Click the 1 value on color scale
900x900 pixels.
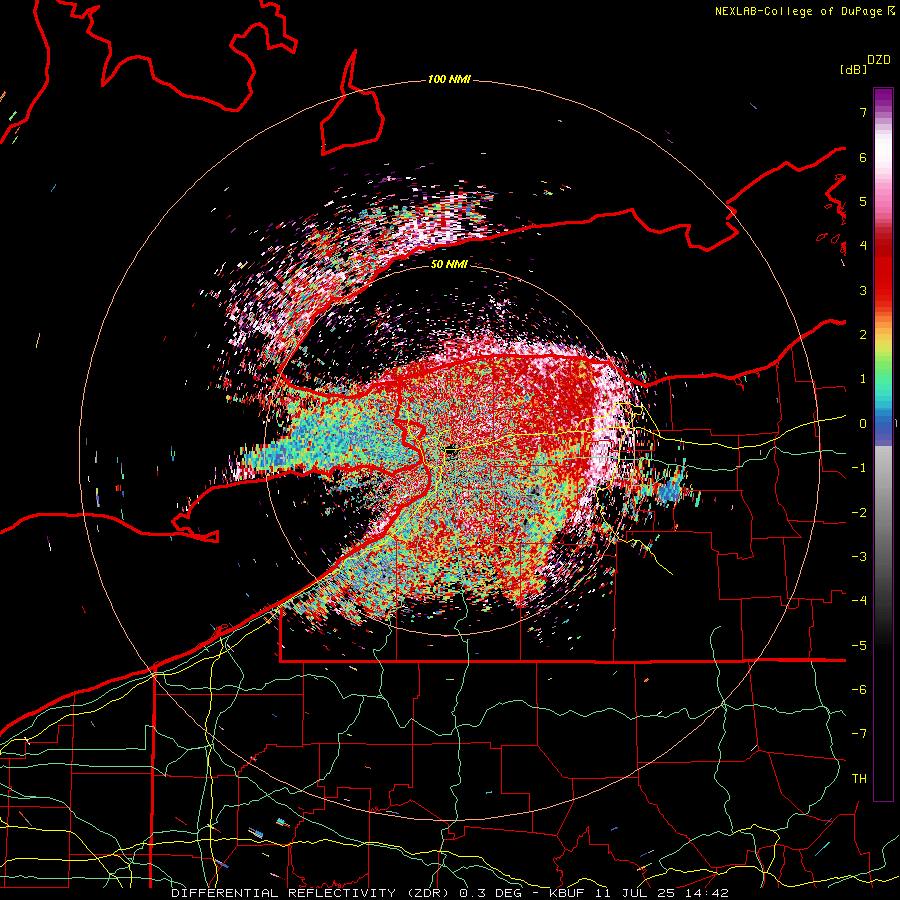pyautogui.click(x=863, y=379)
